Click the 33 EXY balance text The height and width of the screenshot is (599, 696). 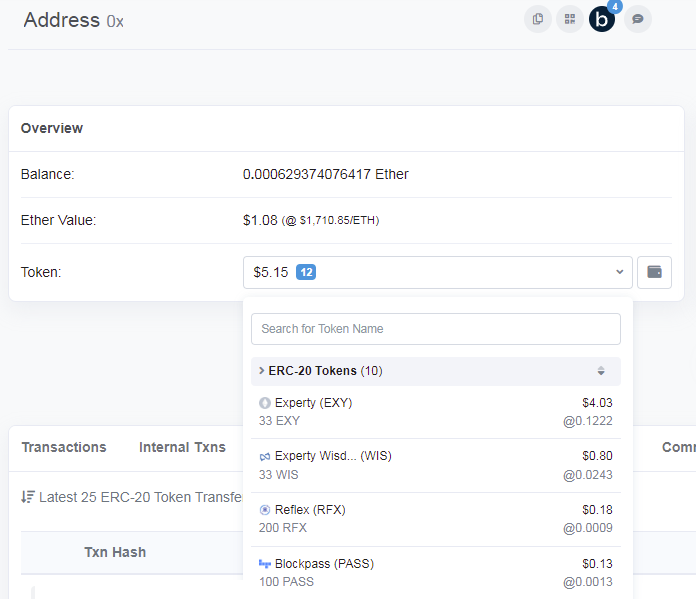[280, 421]
